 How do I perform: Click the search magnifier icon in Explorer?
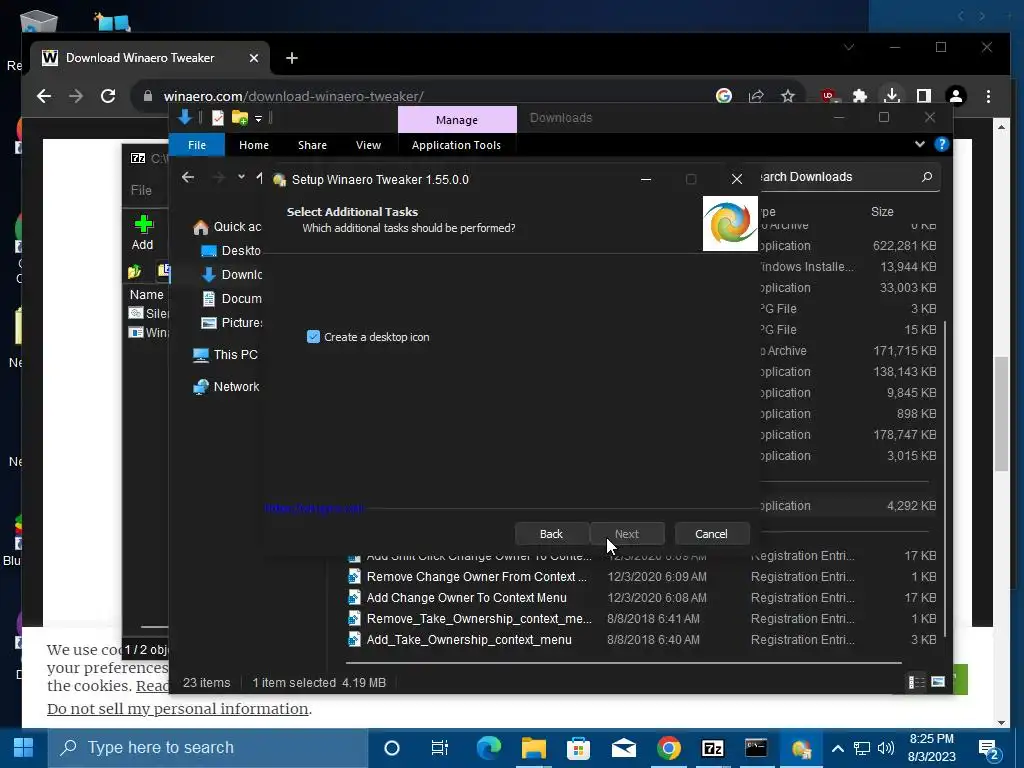coord(926,177)
